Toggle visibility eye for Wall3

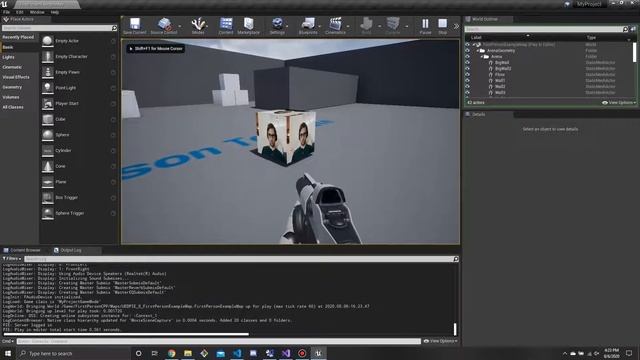[467, 93]
